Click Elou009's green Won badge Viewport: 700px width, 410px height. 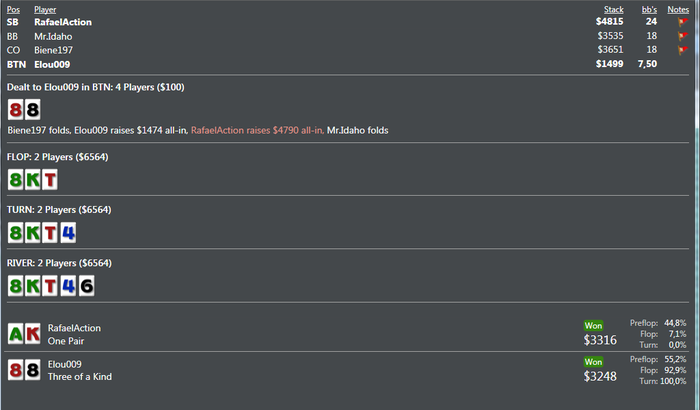(x=593, y=362)
